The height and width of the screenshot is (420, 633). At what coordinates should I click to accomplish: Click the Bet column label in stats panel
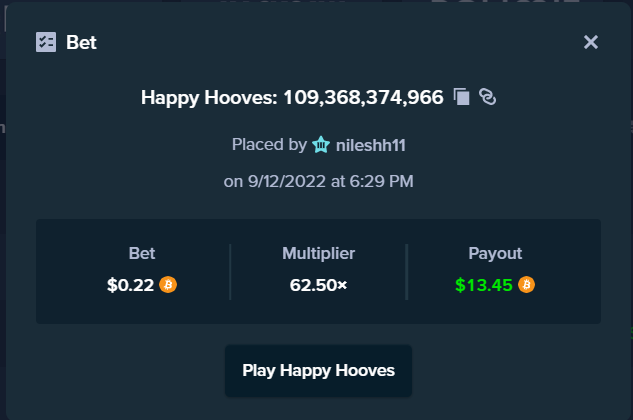tap(142, 253)
